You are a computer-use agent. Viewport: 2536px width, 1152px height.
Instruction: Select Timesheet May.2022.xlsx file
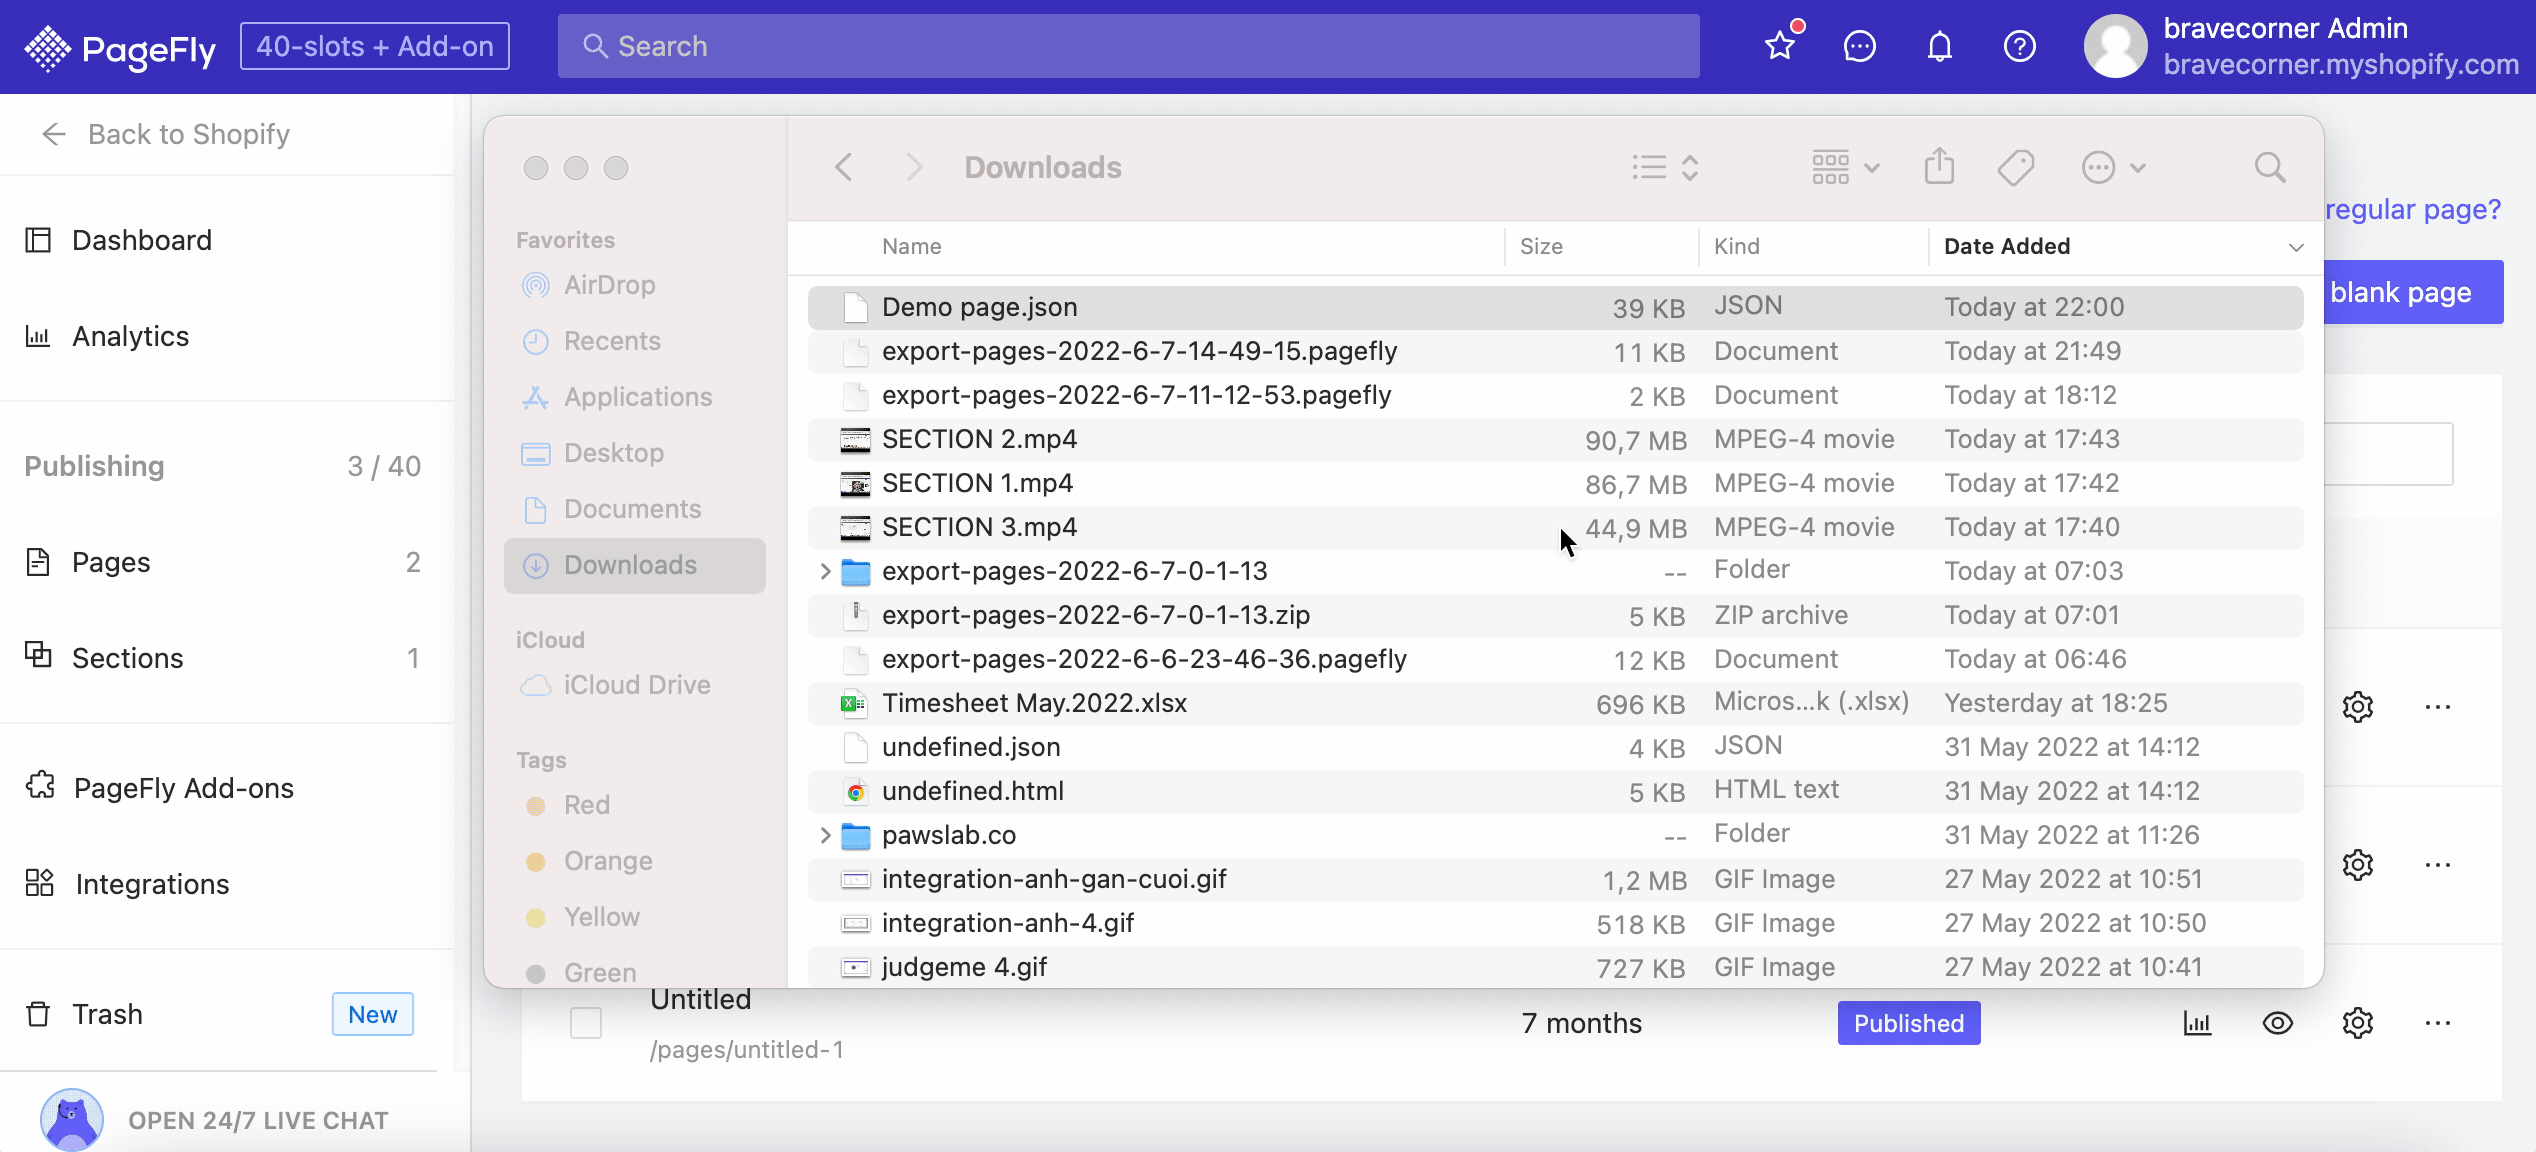pyautogui.click(x=1556, y=703)
